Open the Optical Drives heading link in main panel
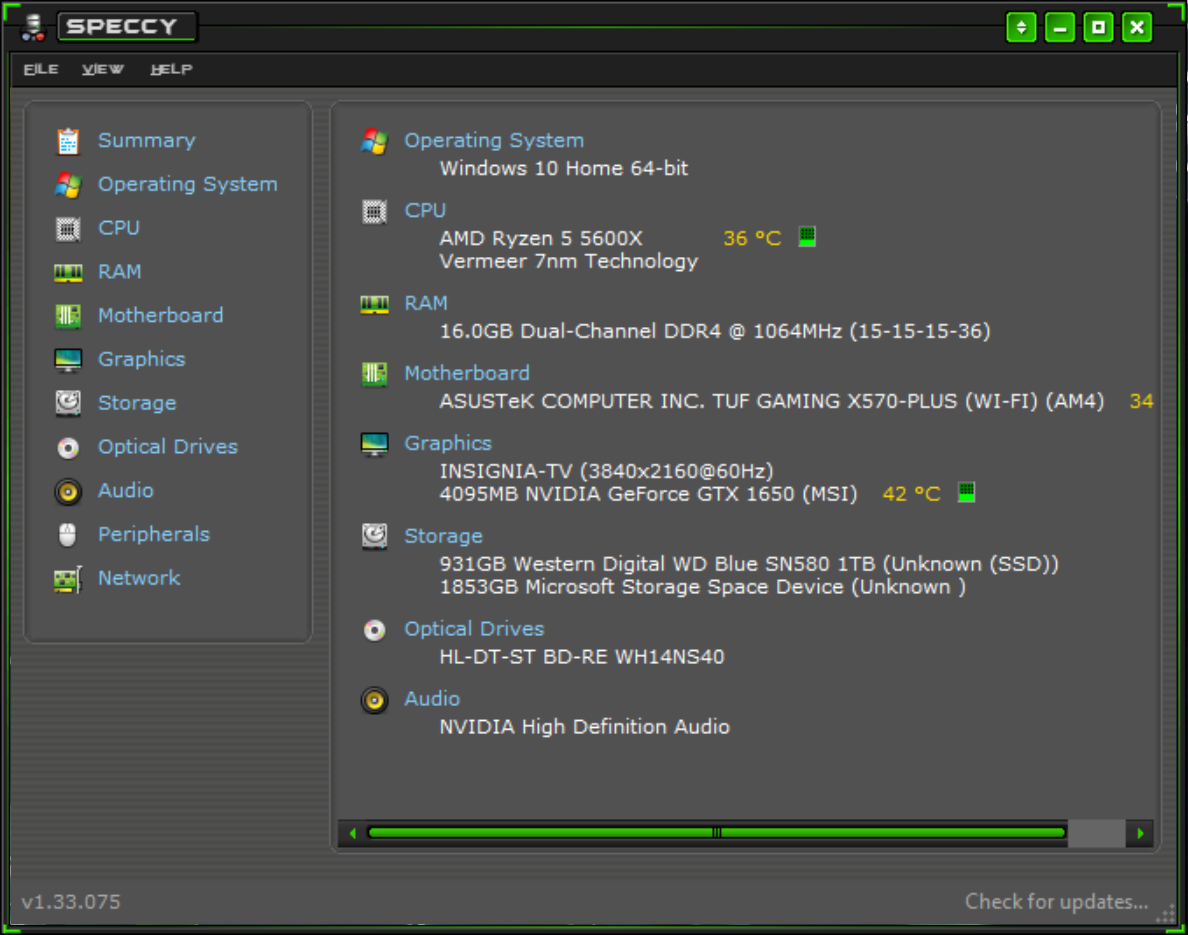This screenshot has height=935, width=1188. (x=474, y=630)
